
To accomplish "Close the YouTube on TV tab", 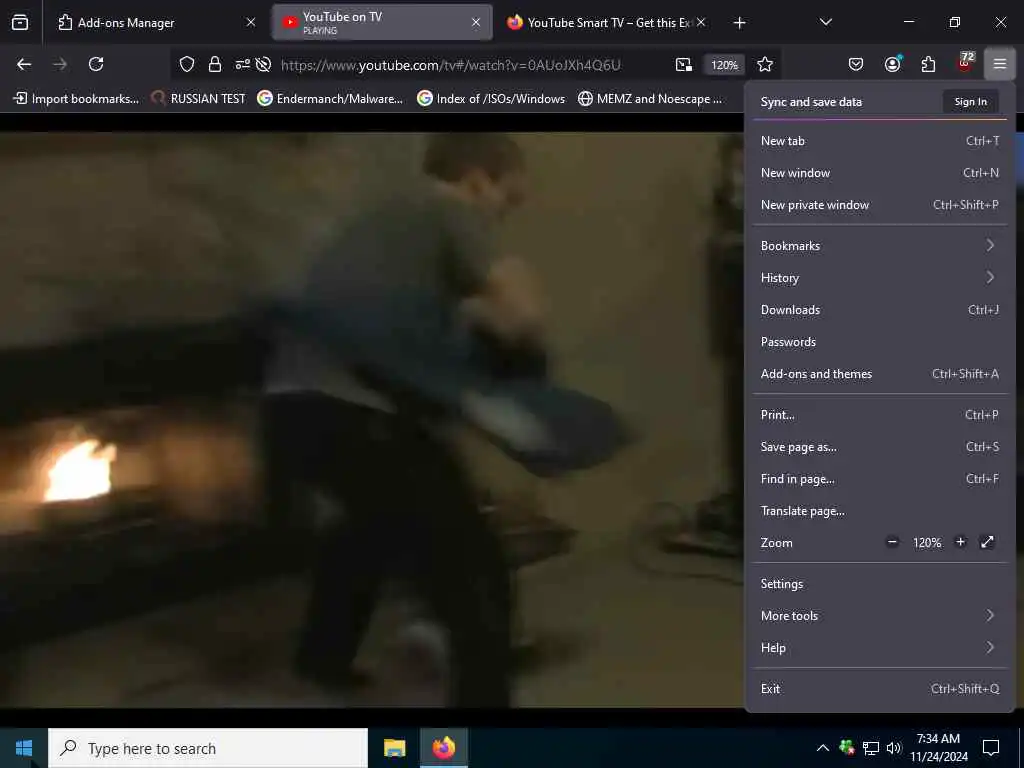I will (x=476, y=22).
